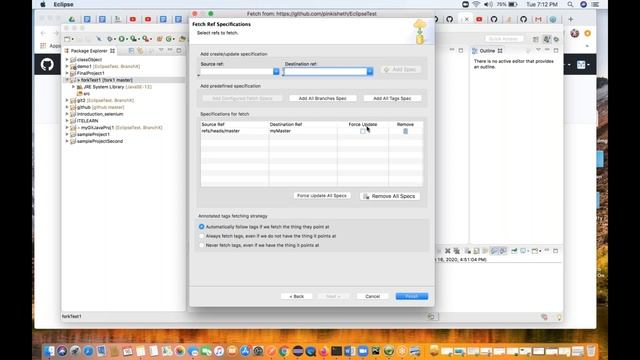Screen dimensions: 640x360
Task: Maximize the Outline view
Action: (x=556, y=50)
